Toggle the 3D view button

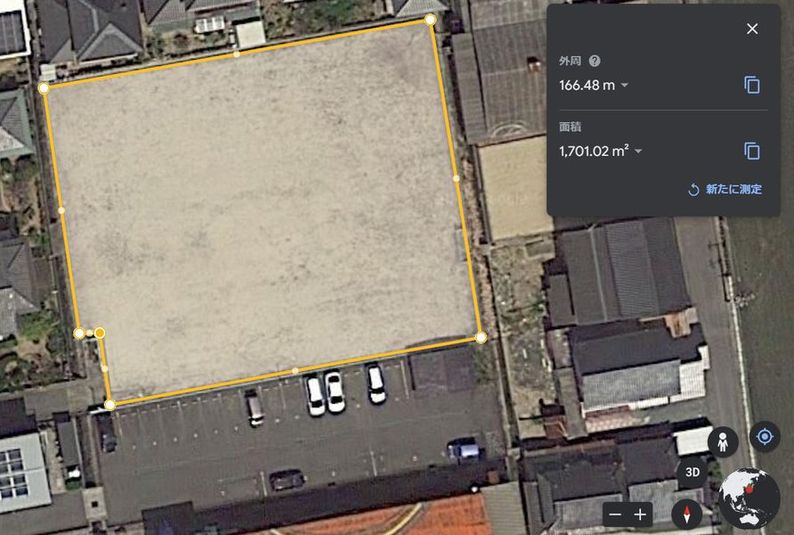692,472
